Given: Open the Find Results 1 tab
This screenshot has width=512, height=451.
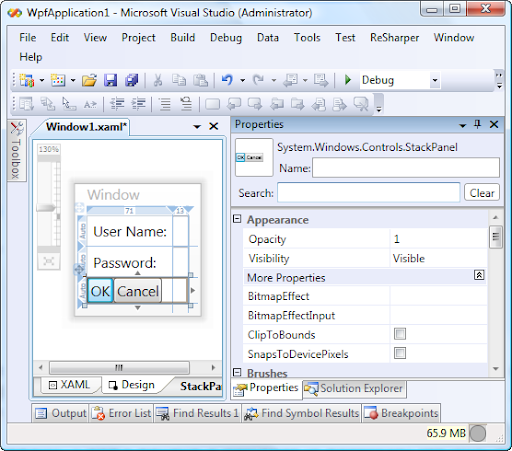Looking at the screenshot, I should click(197, 413).
